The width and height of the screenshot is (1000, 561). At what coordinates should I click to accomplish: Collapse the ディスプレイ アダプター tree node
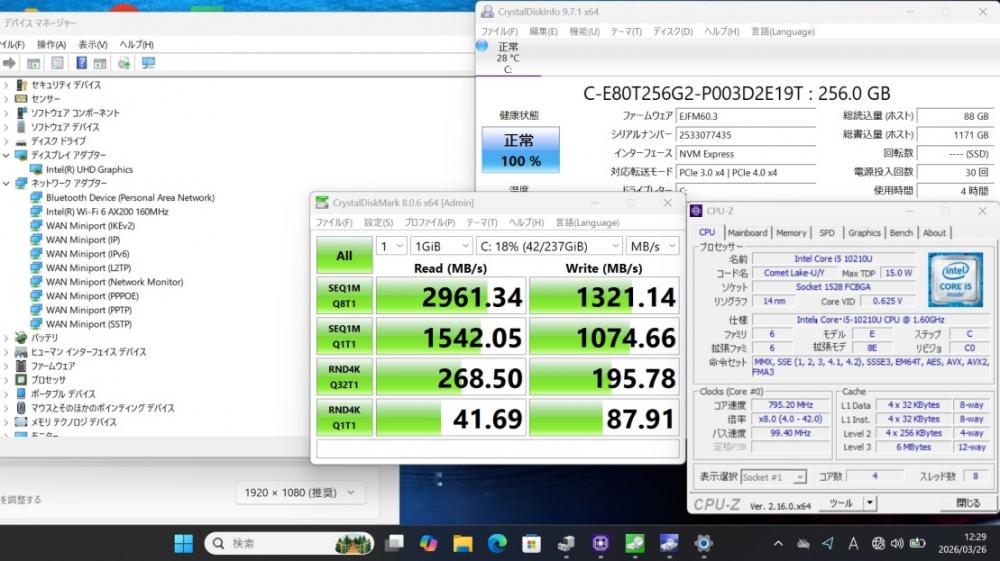(7, 156)
